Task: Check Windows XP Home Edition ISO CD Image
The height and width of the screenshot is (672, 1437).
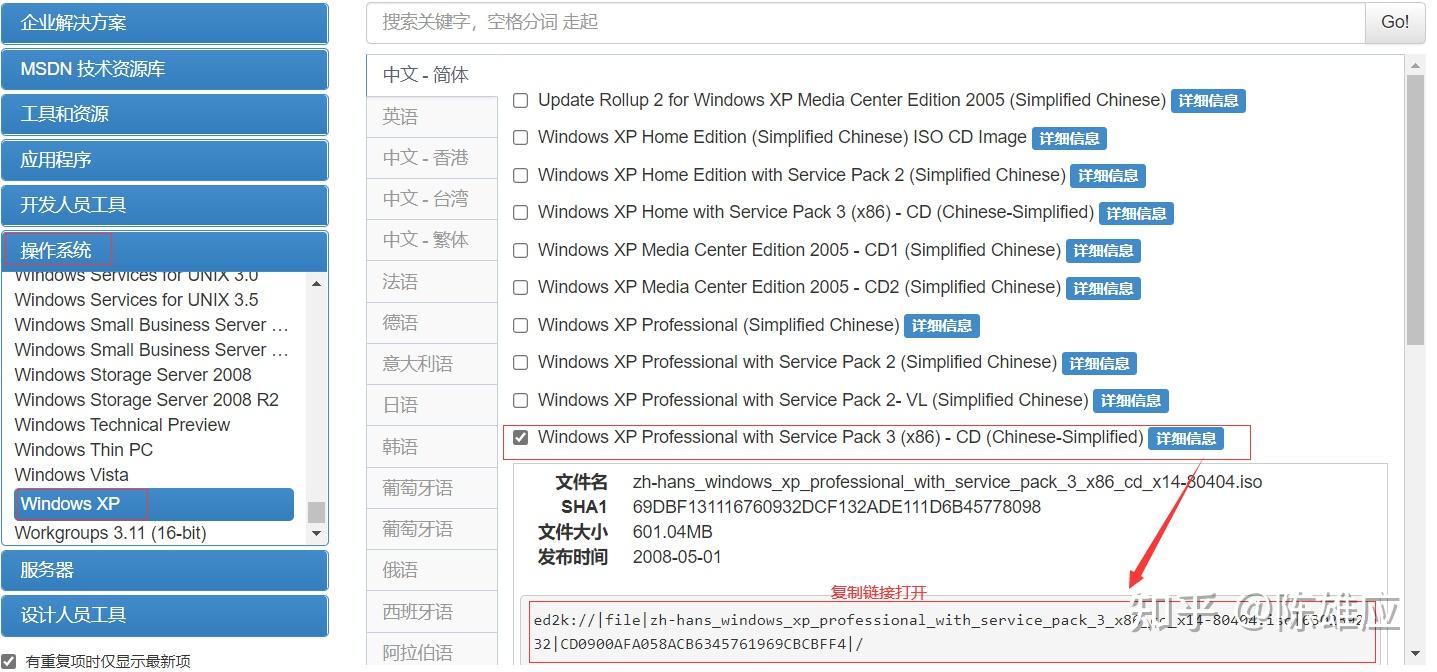Action: point(520,138)
